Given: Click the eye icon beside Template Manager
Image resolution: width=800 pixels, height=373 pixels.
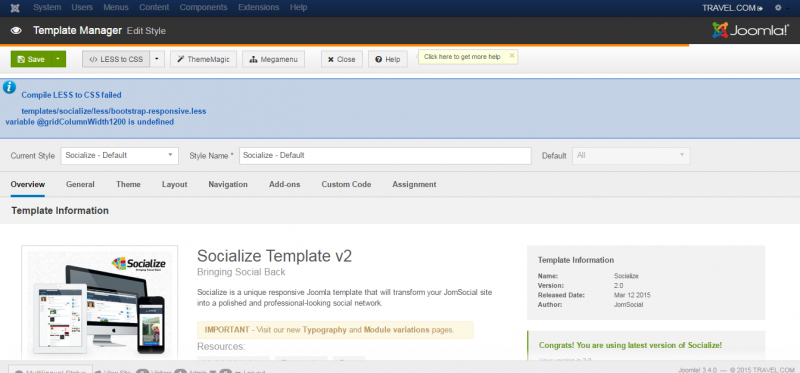Looking at the screenshot, I should pos(16,31).
